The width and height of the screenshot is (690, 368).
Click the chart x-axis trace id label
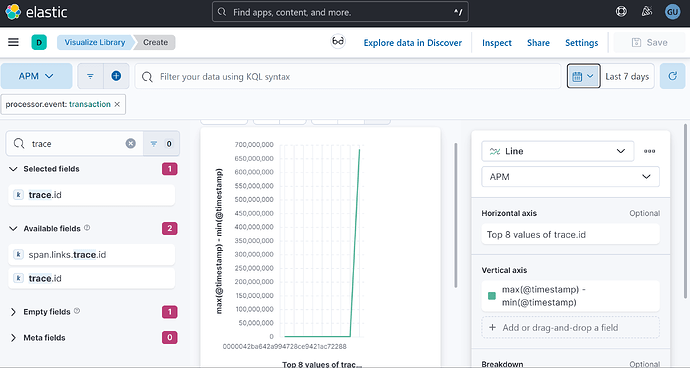[x=284, y=346]
